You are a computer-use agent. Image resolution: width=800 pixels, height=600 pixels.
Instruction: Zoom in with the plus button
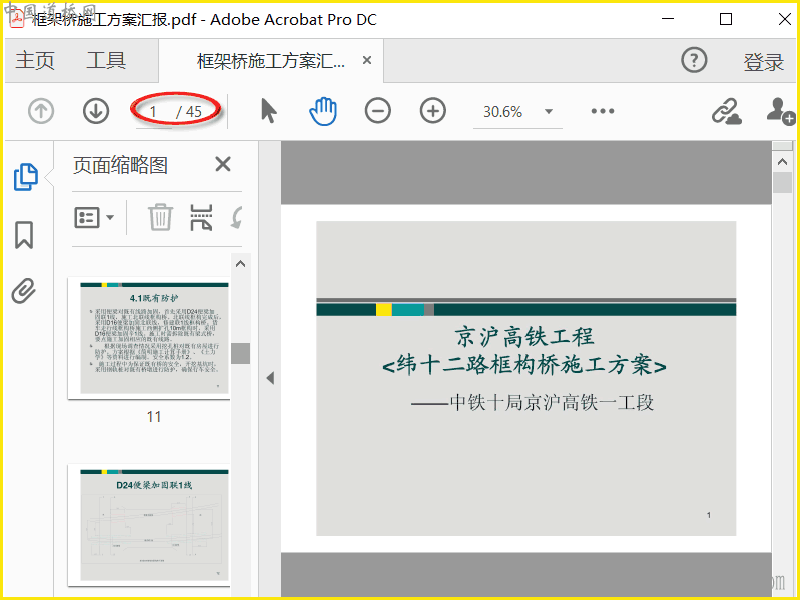point(433,111)
